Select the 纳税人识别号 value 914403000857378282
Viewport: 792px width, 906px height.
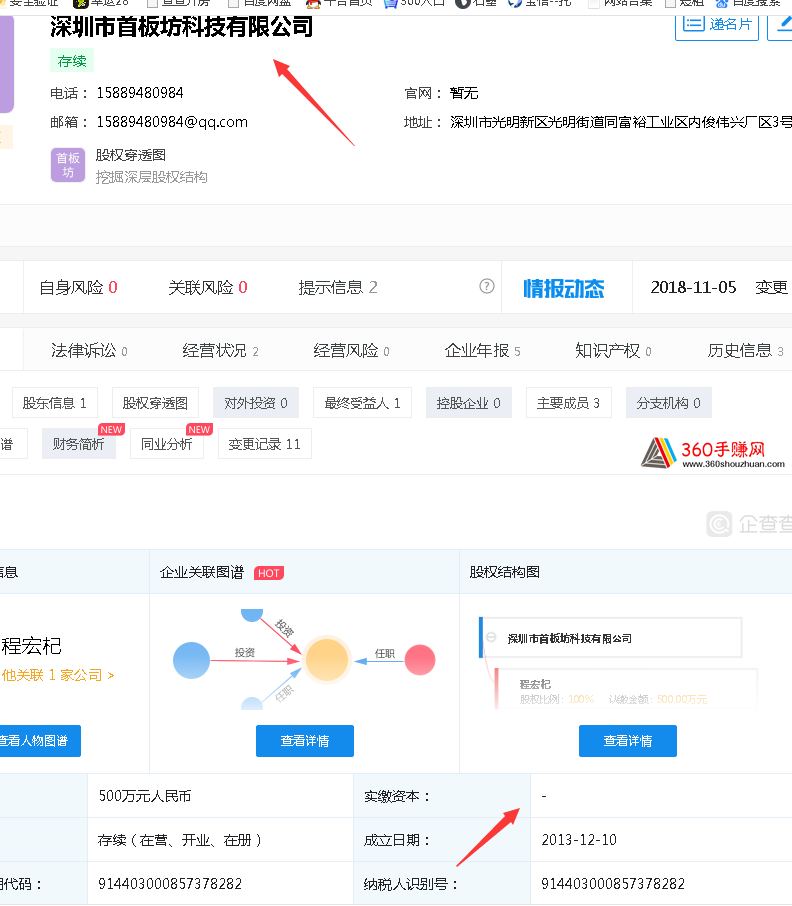click(613, 884)
